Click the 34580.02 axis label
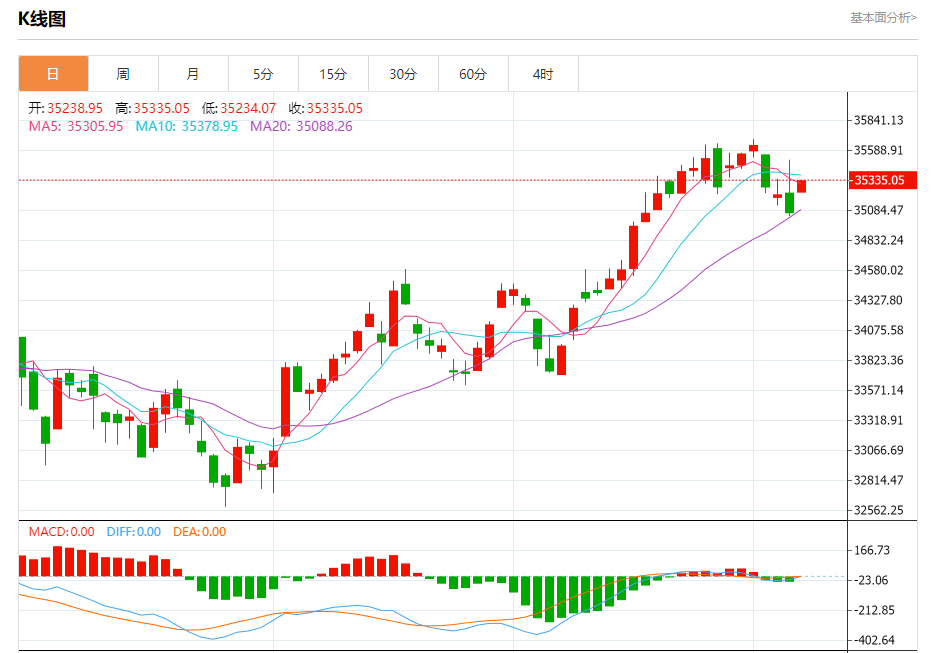The height and width of the screenshot is (653, 933). [x=878, y=270]
